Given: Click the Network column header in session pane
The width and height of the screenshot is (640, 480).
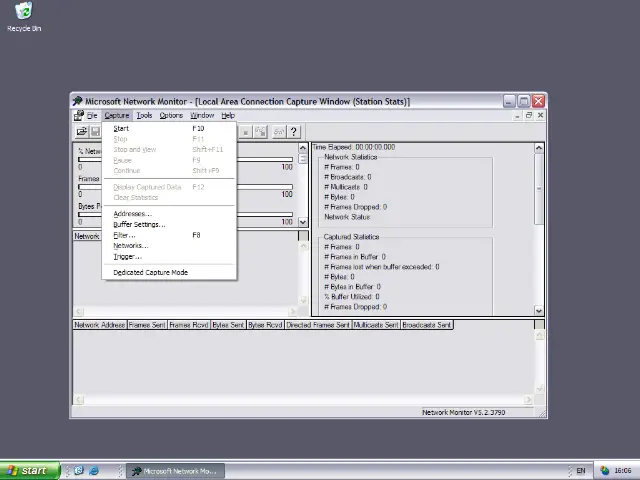Looking at the screenshot, I should (x=87, y=236).
